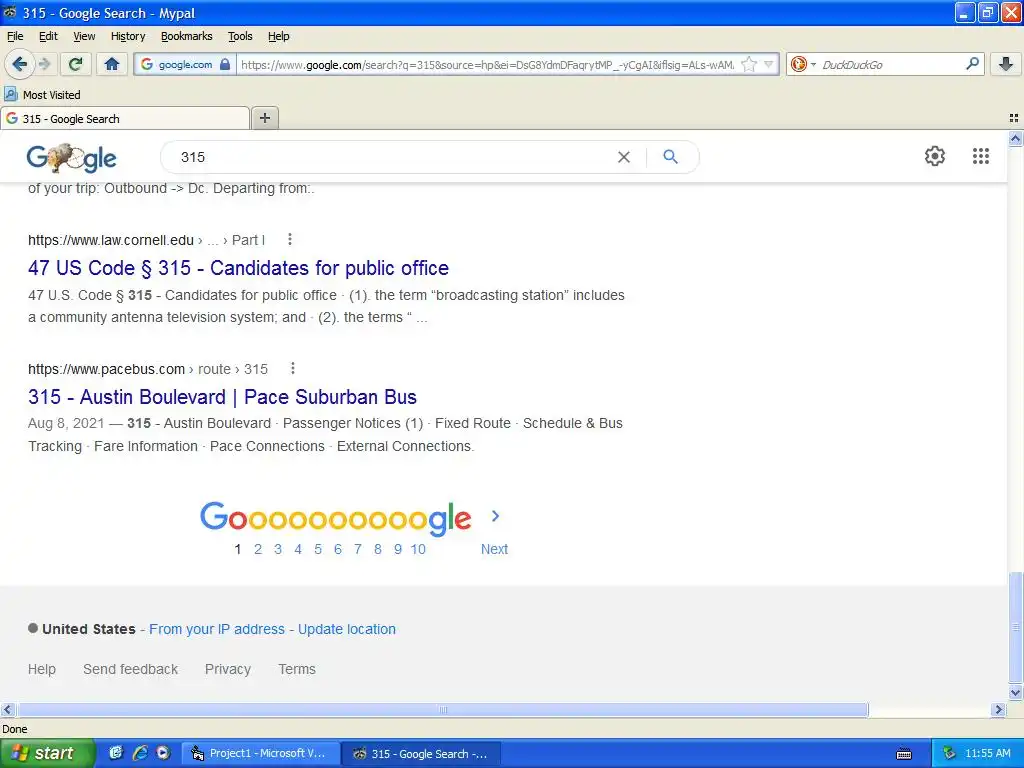Open Send feedback footer link

131,669
